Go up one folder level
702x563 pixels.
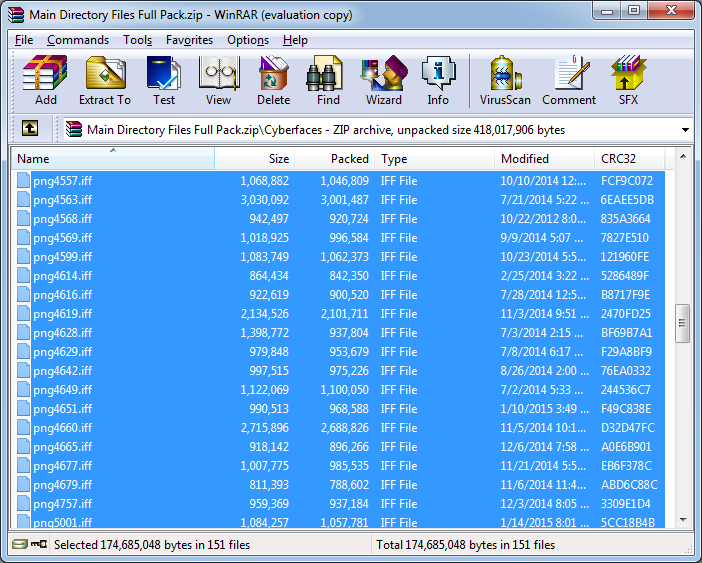[x=30, y=129]
